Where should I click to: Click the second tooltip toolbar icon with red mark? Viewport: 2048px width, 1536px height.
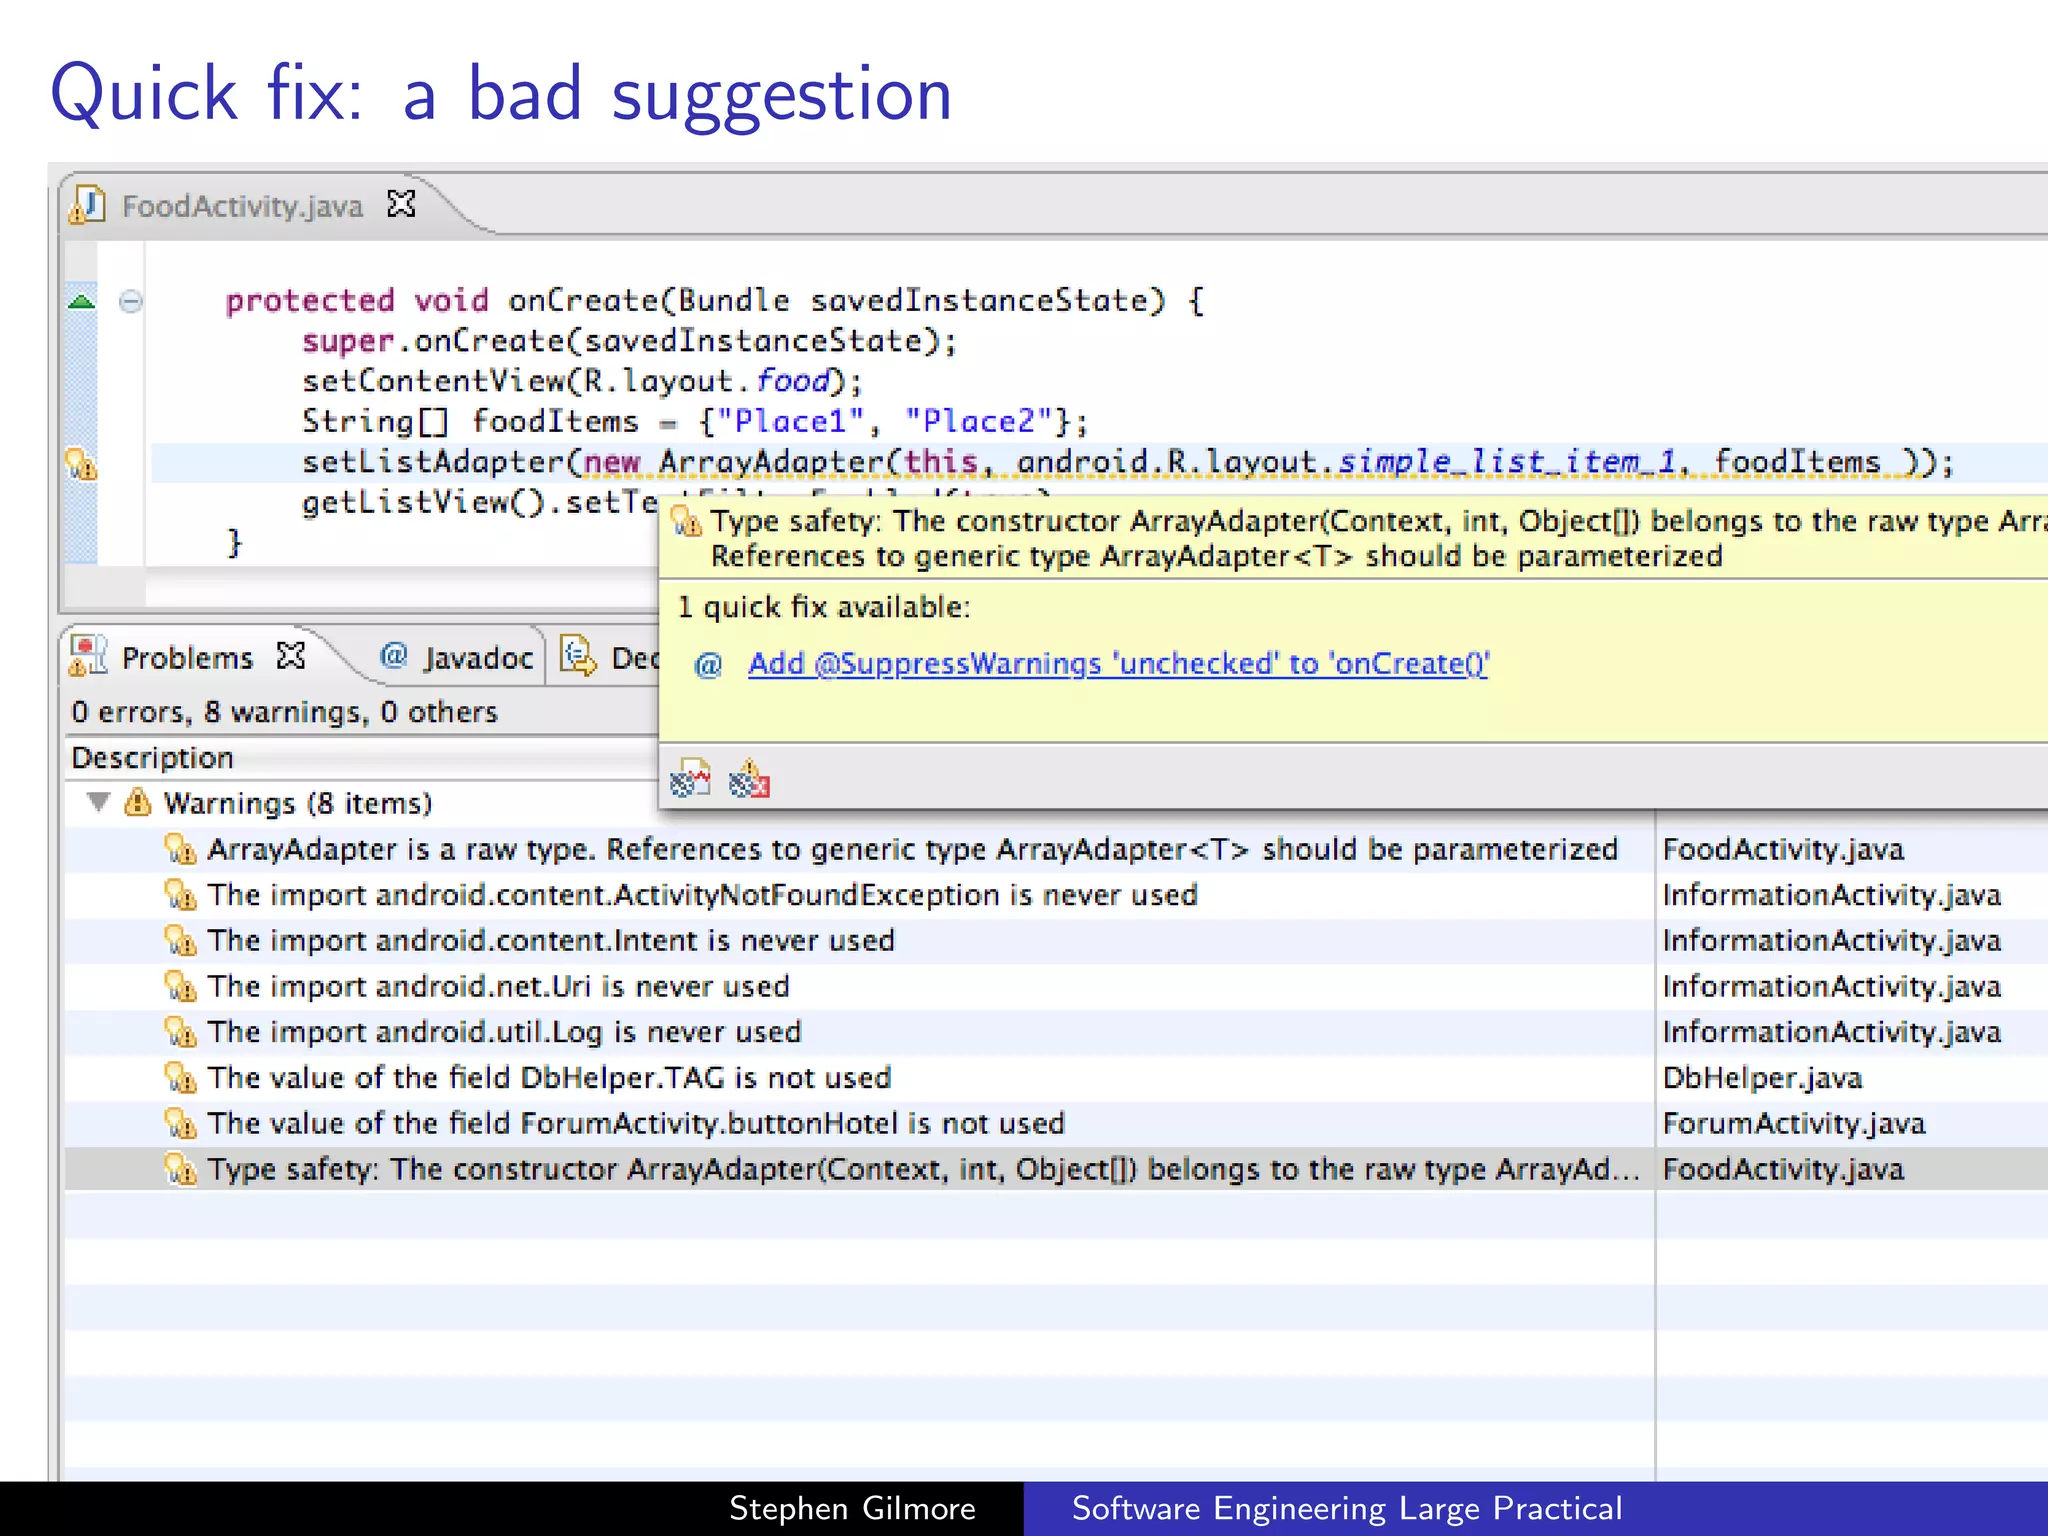click(749, 778)
